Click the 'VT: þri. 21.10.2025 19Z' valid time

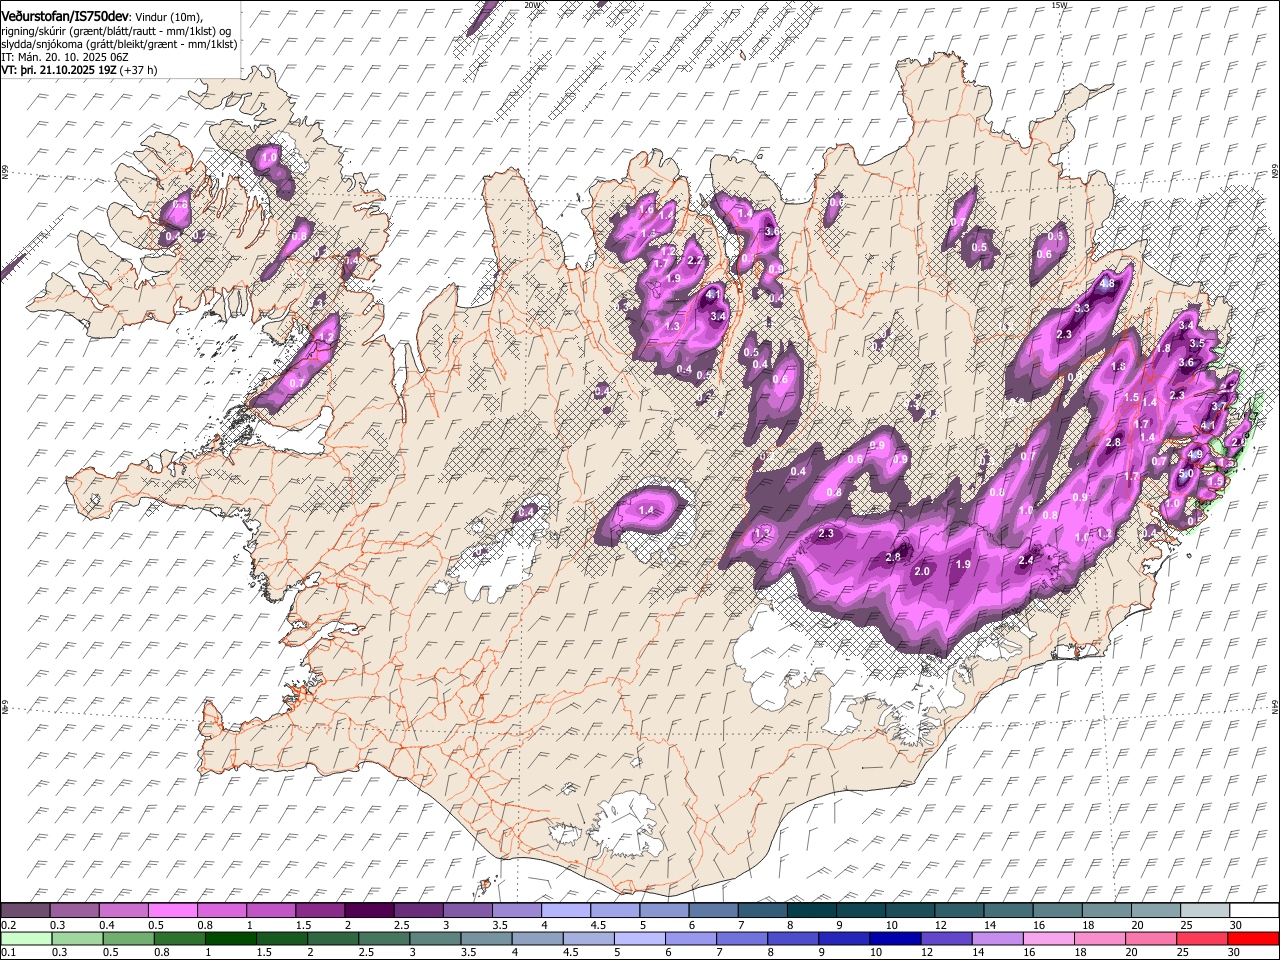coord(59,71)
